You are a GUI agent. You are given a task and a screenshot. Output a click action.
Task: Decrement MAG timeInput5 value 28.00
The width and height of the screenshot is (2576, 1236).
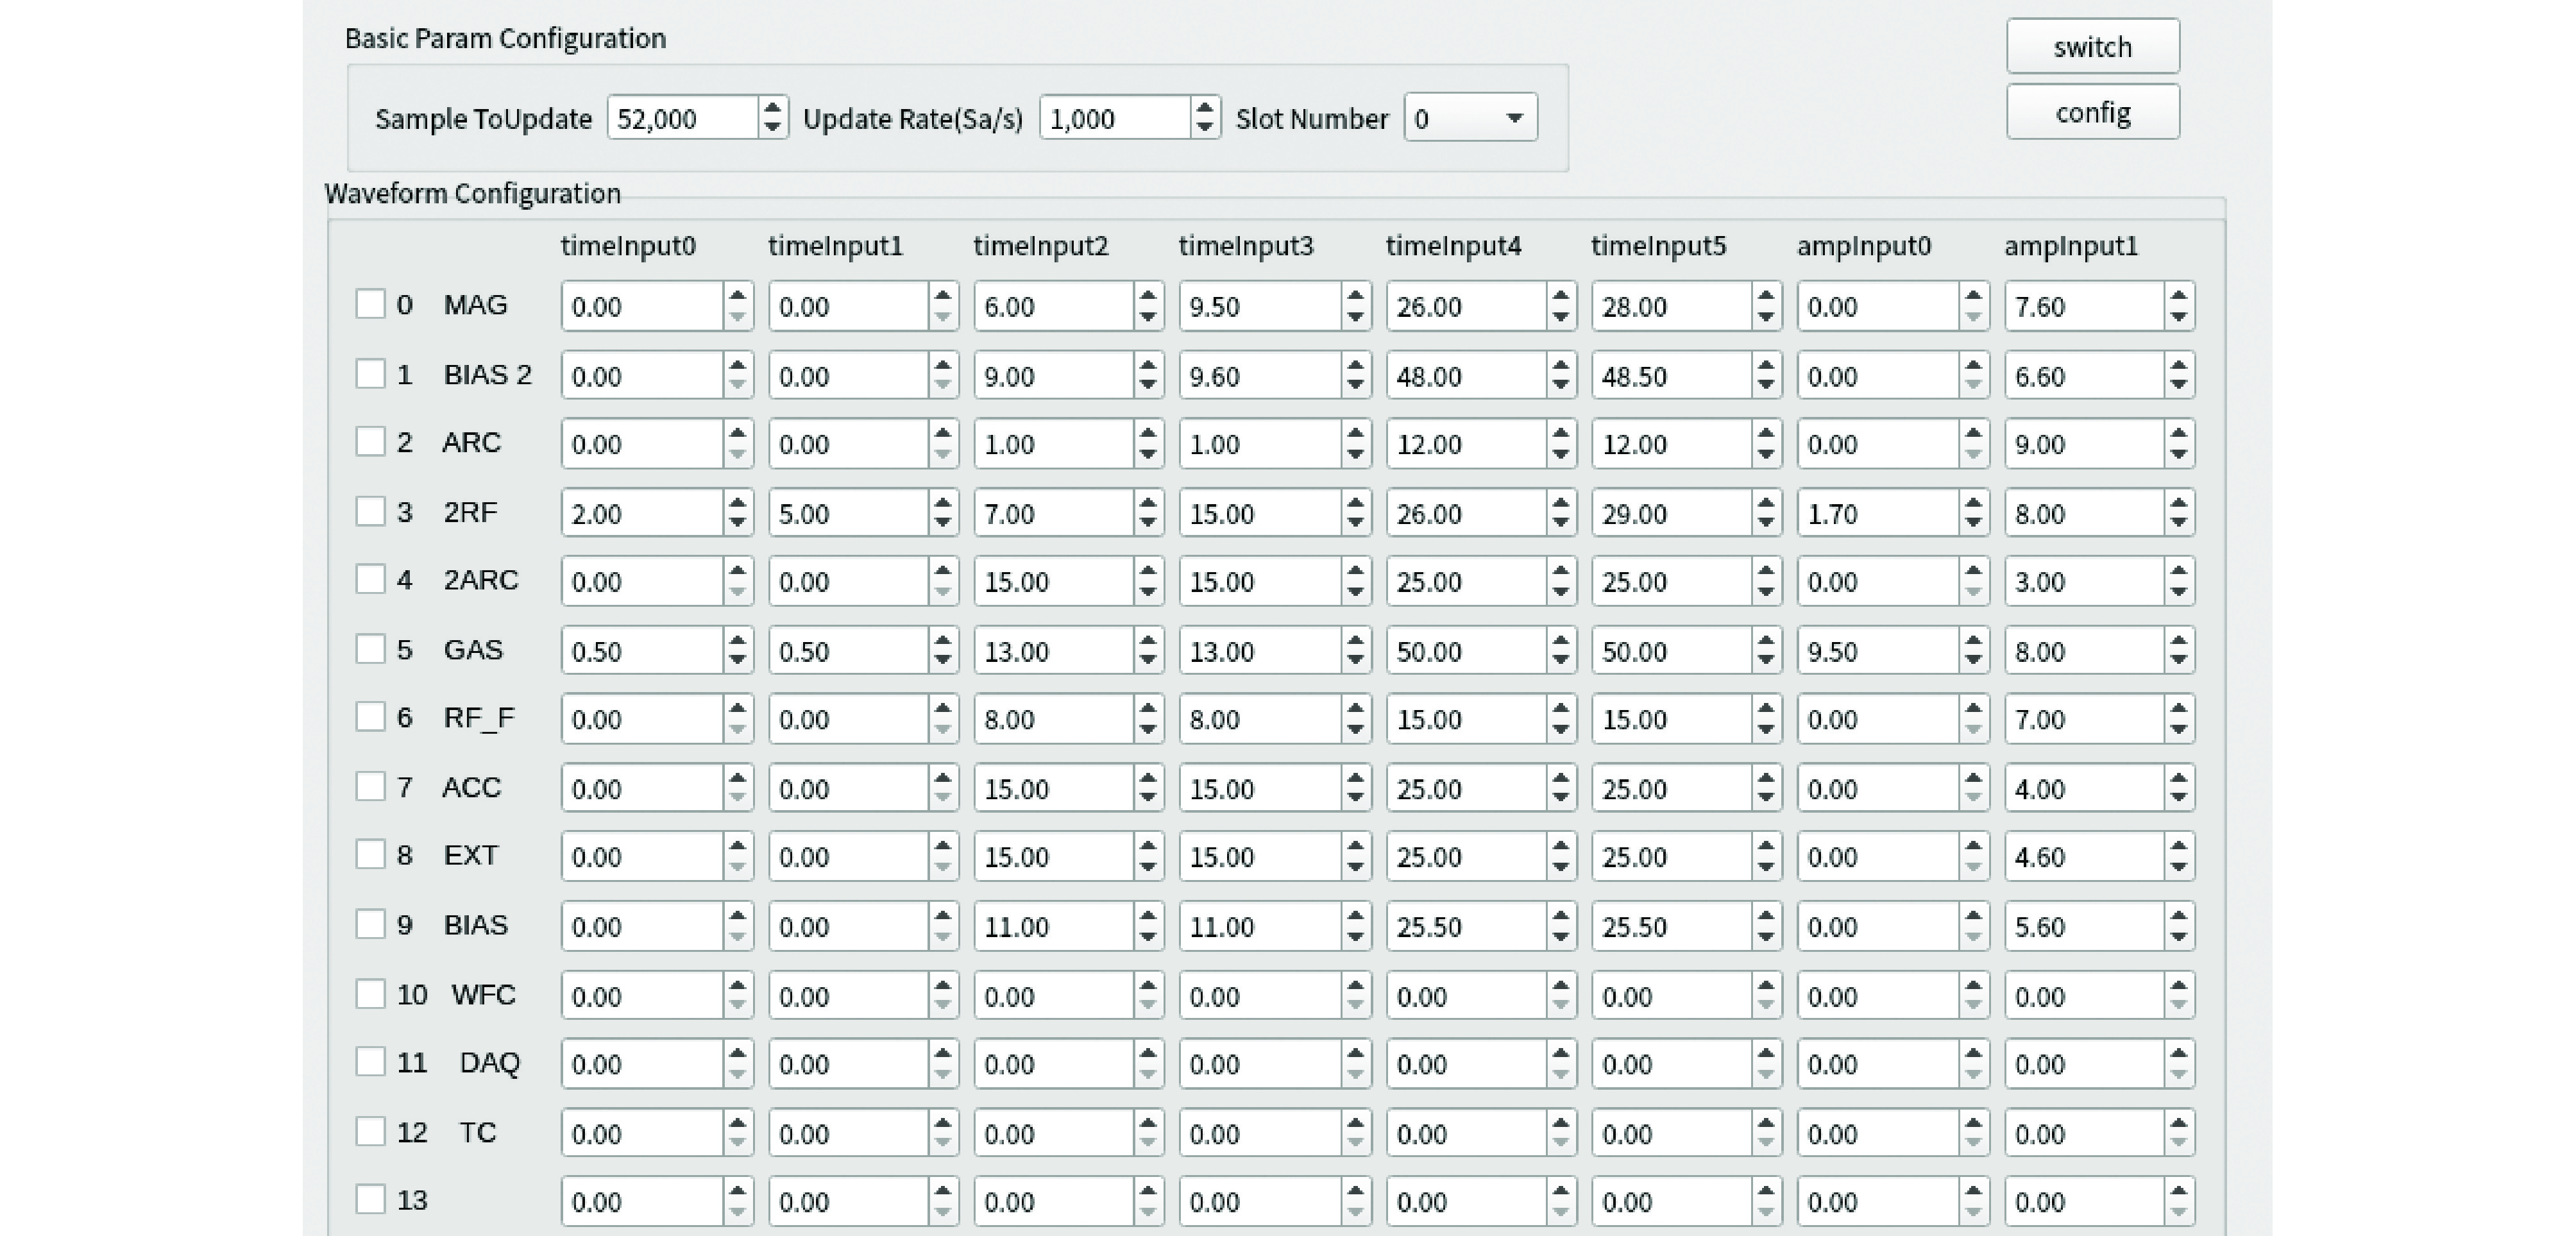(1766, 317)
